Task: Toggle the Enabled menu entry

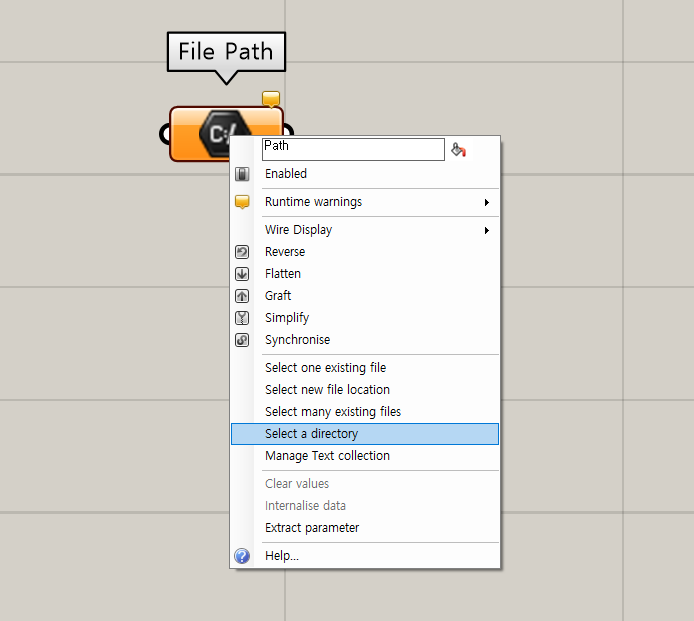Action: (365, 174)
